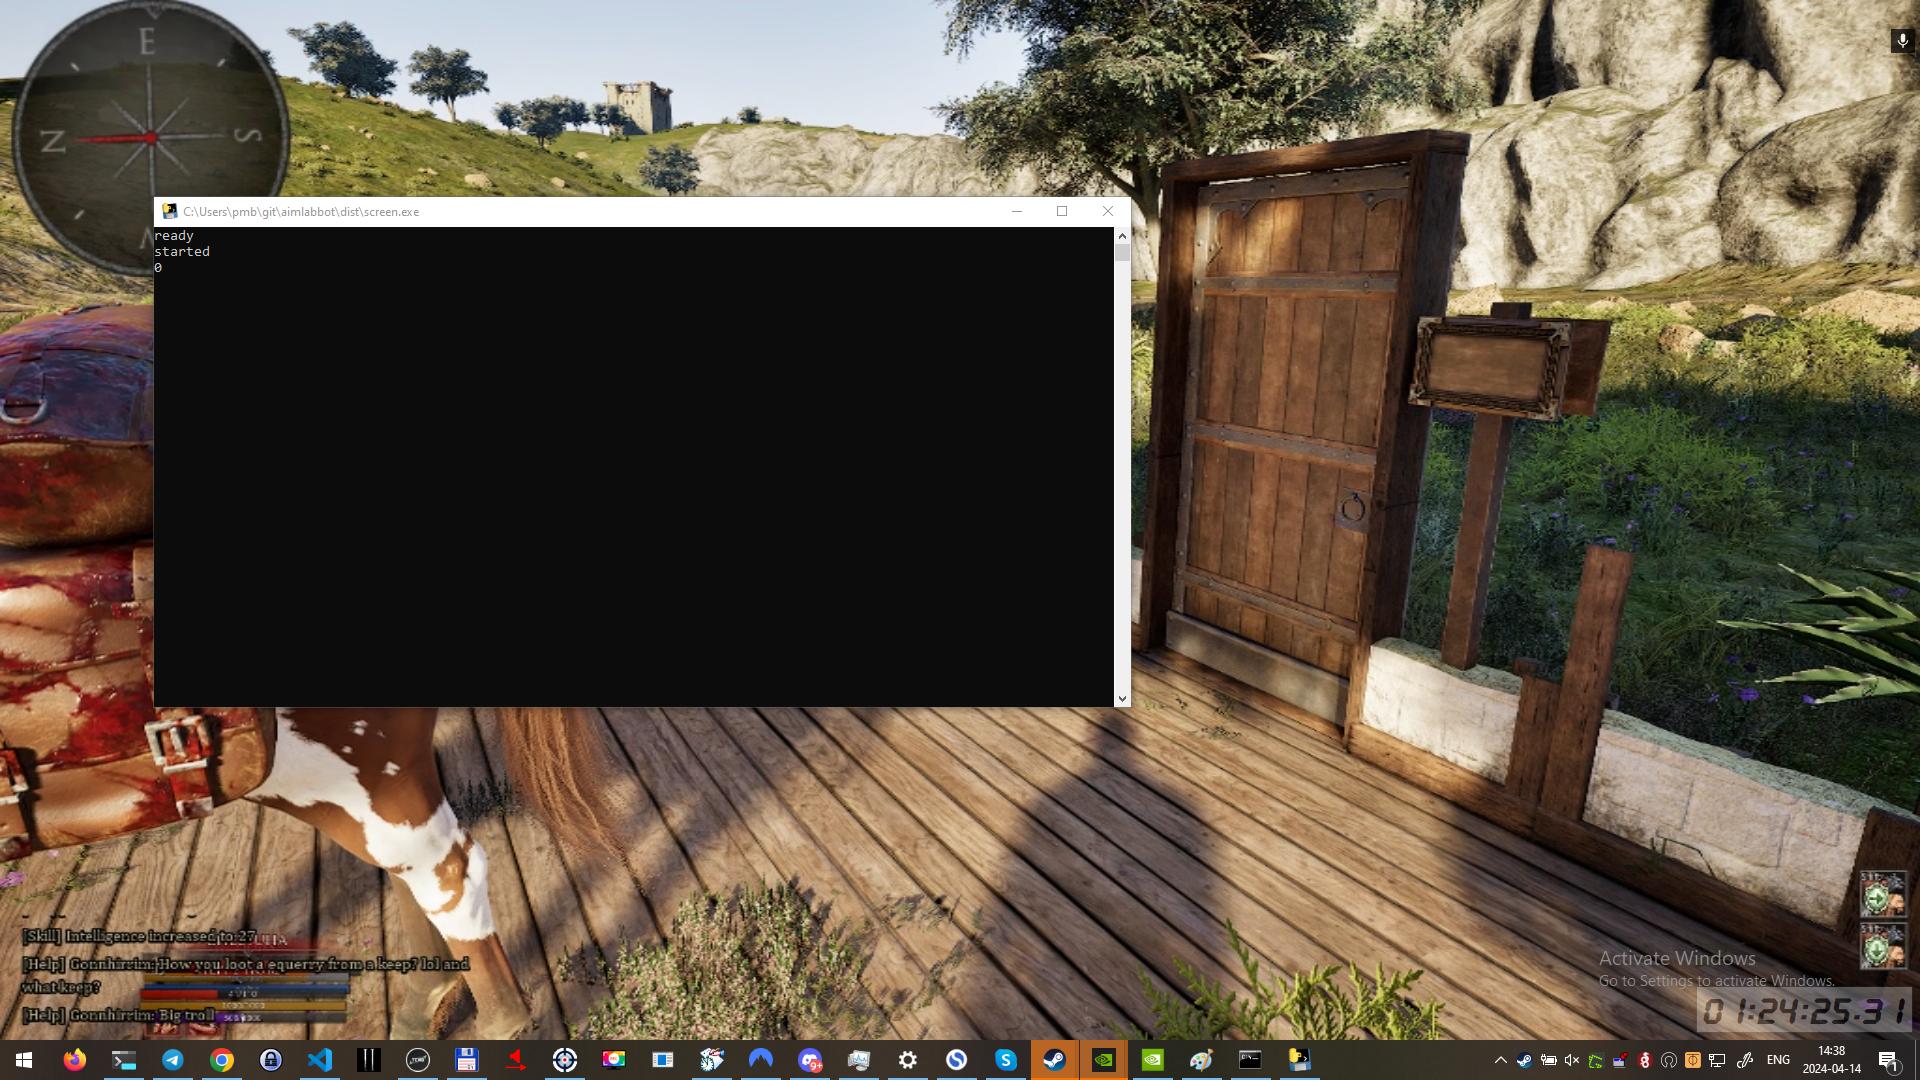1920x1080 pixels.
Task: Open Google Chrome from the taskbar
Action: click(221, 1060)
